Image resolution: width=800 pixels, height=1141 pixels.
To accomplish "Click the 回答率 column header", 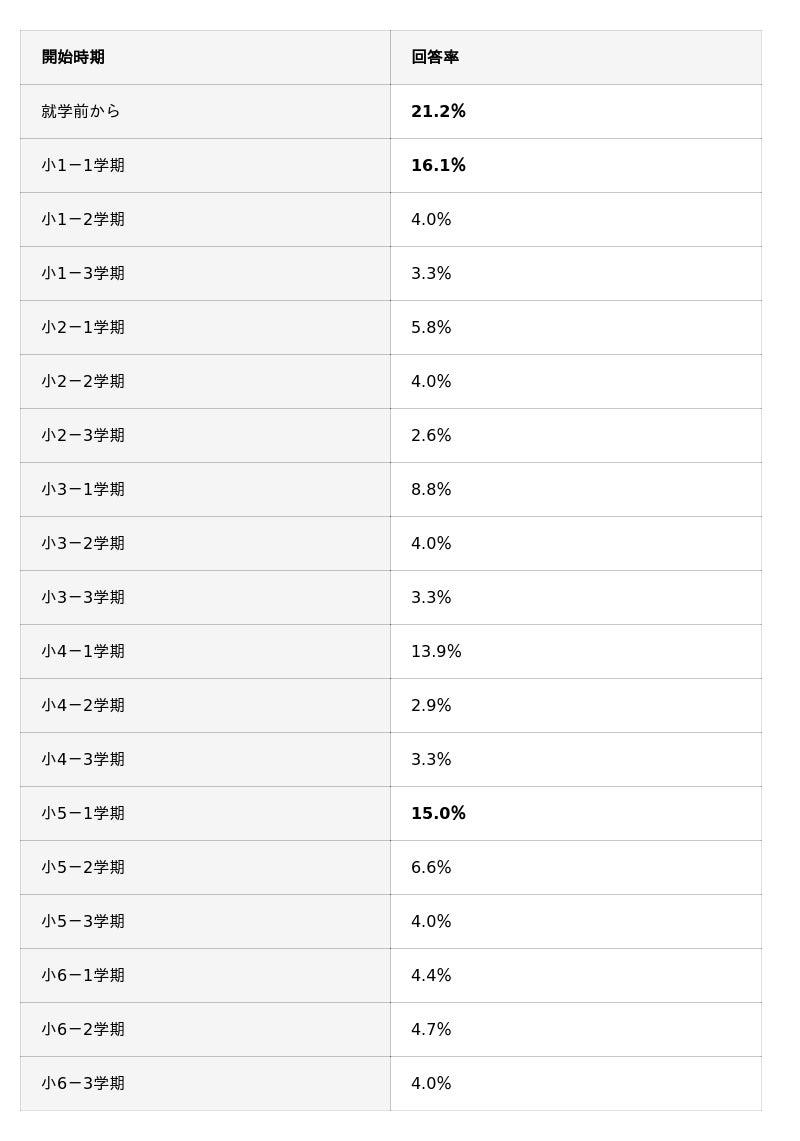I will (435, 58).
